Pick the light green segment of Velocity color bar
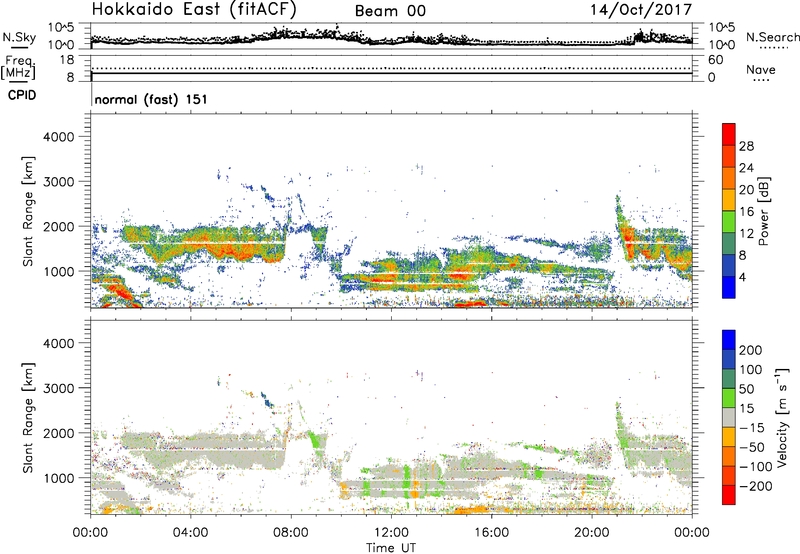The width and height of the screenshot is (800, 554). [729, 398]
